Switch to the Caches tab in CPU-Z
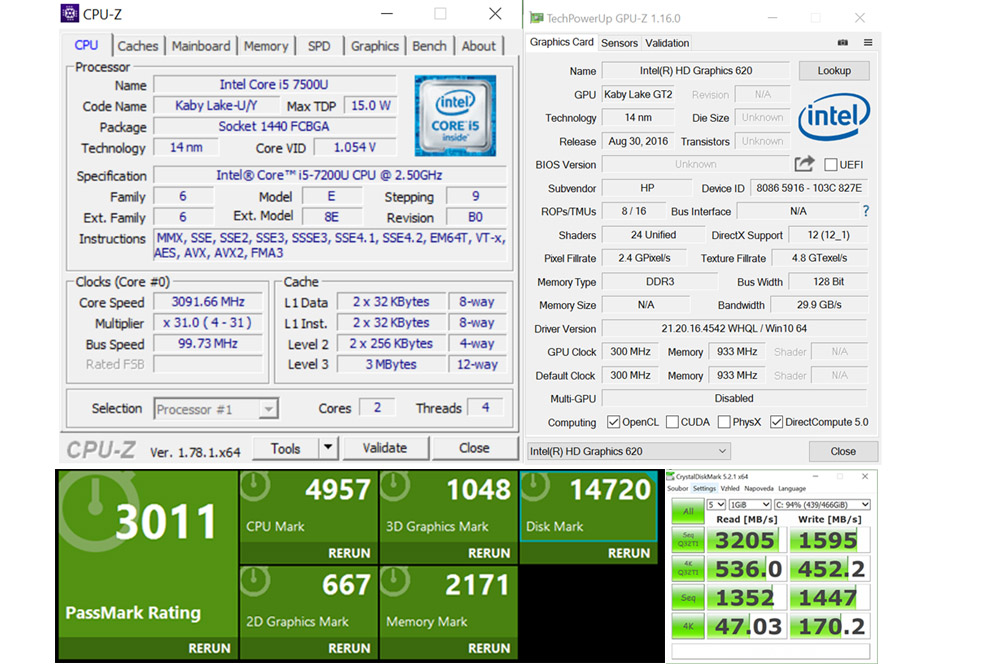Image resolution: width=1000 pixels, height=664 pixels. point(137,46)
